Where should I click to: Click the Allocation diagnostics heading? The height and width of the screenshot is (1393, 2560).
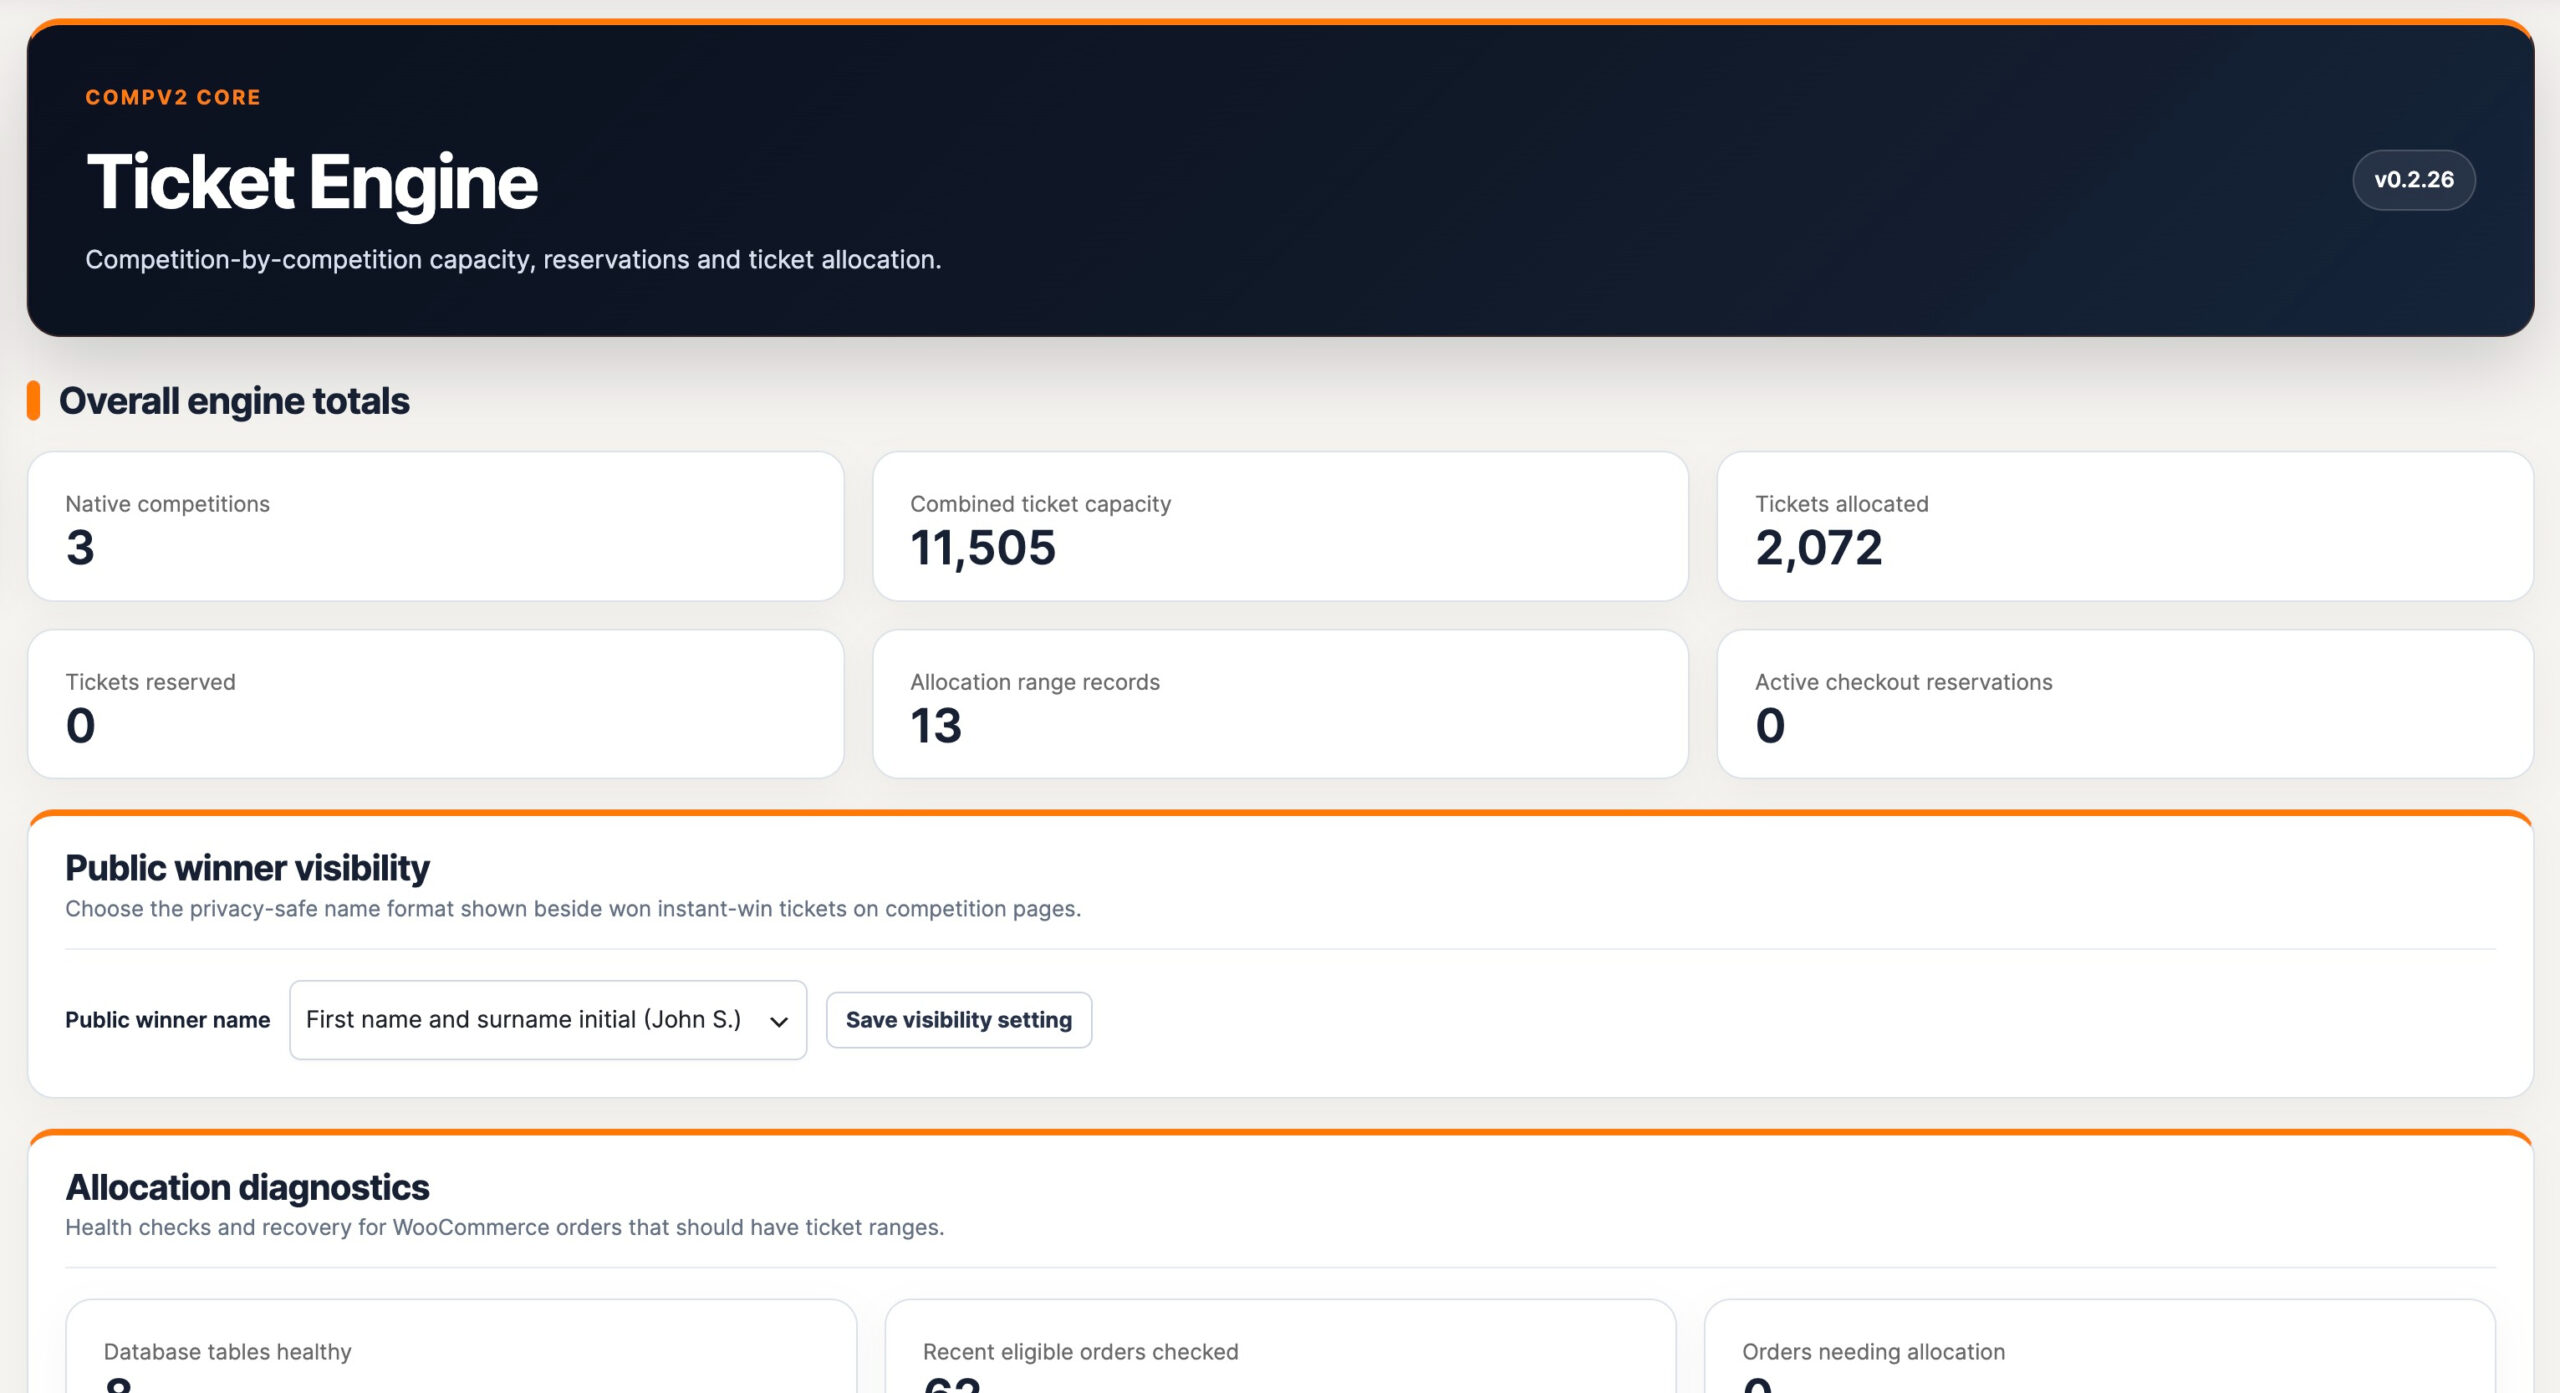(x=247, y=1187)
